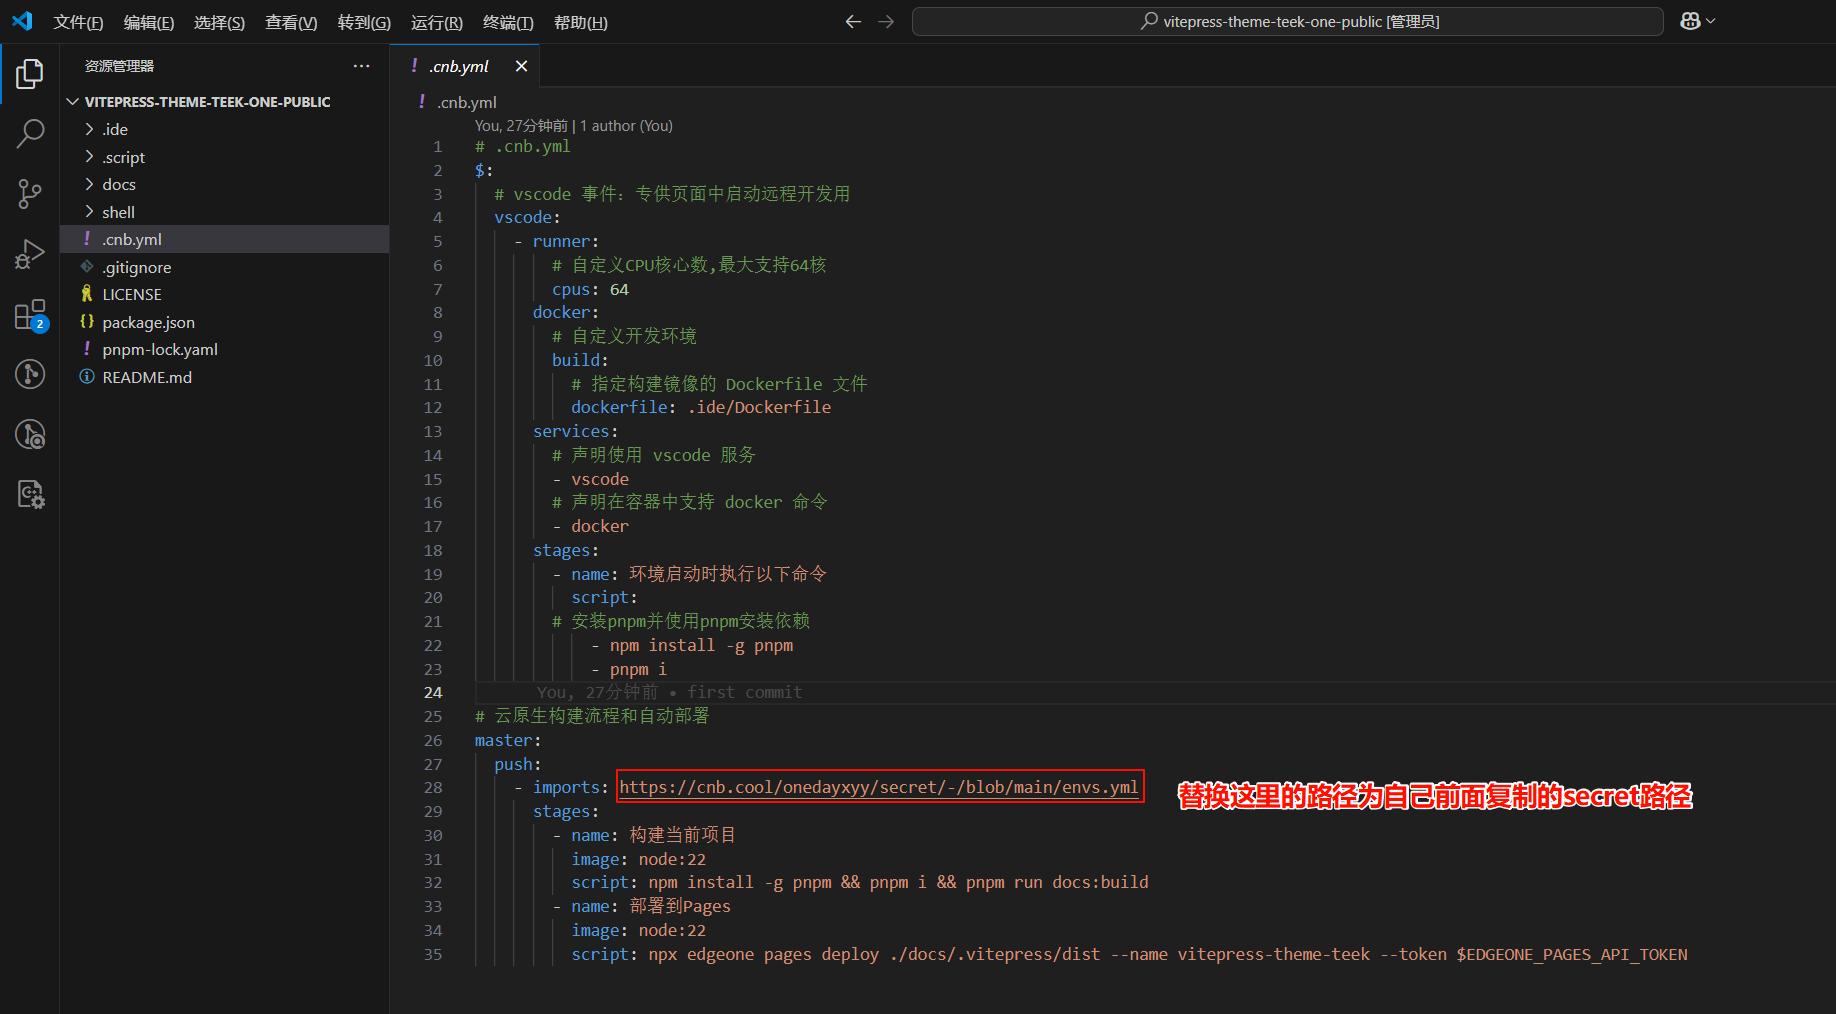The image size is (1836, 1014).
Task: Click 'dockerfile: .ide/Dockerfile' text
Action: 701,407
